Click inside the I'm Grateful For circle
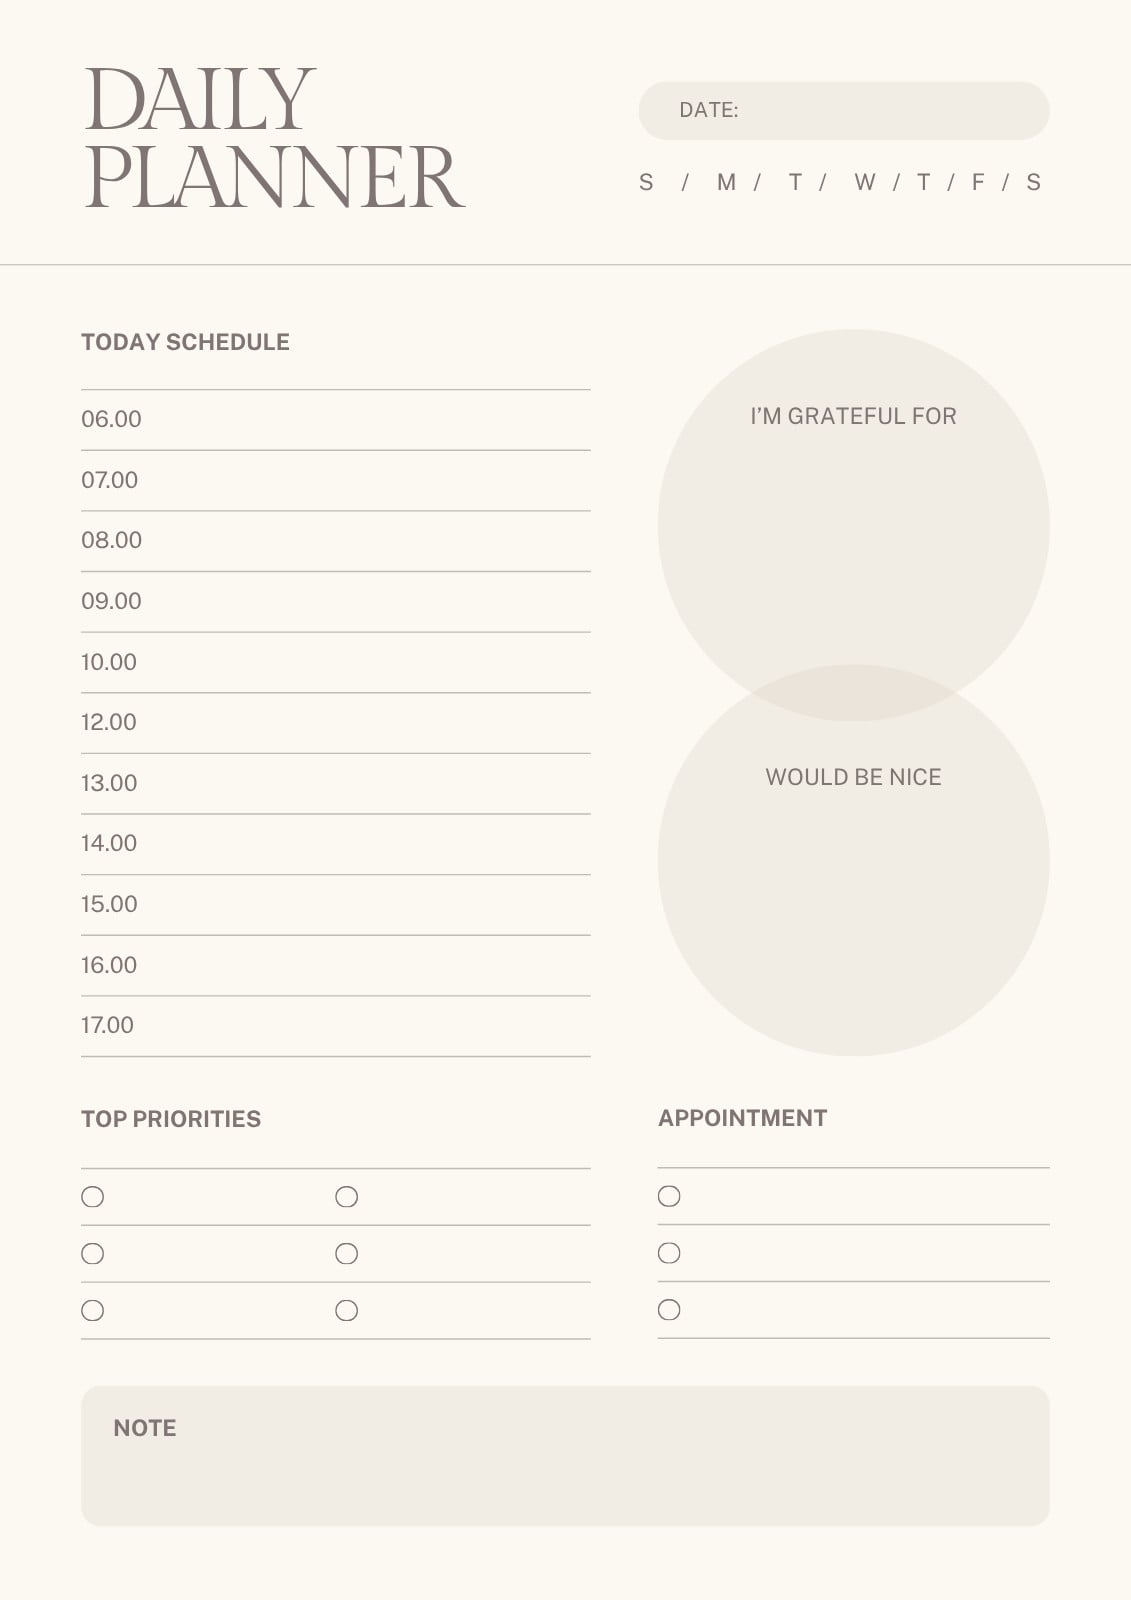1131x1600 pixels. [854, 525]
